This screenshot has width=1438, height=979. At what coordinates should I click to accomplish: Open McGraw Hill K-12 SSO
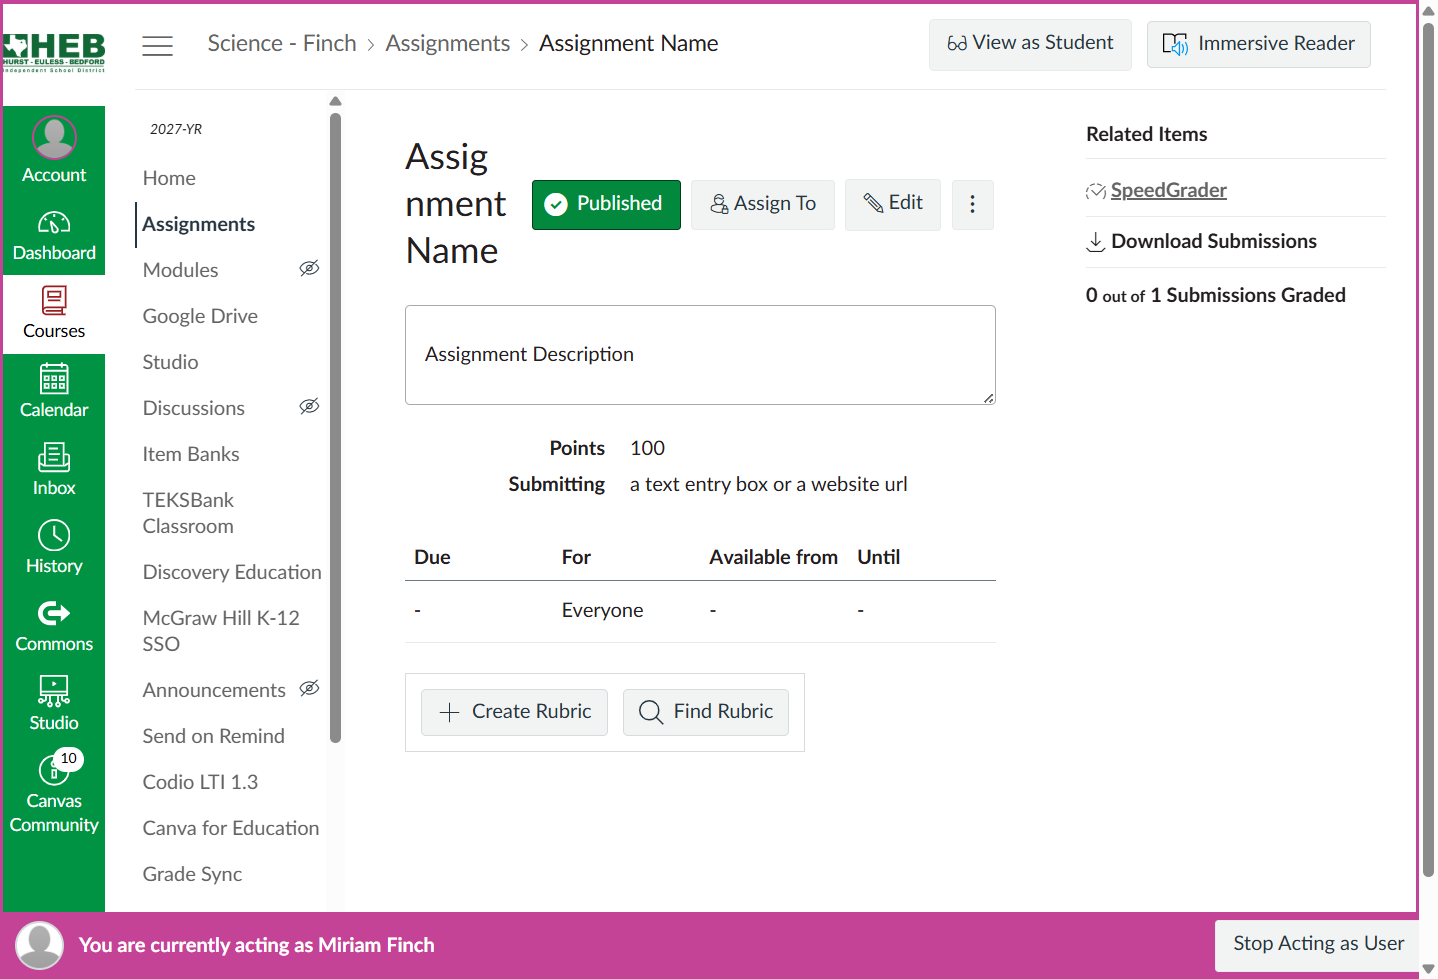[221, 631]
